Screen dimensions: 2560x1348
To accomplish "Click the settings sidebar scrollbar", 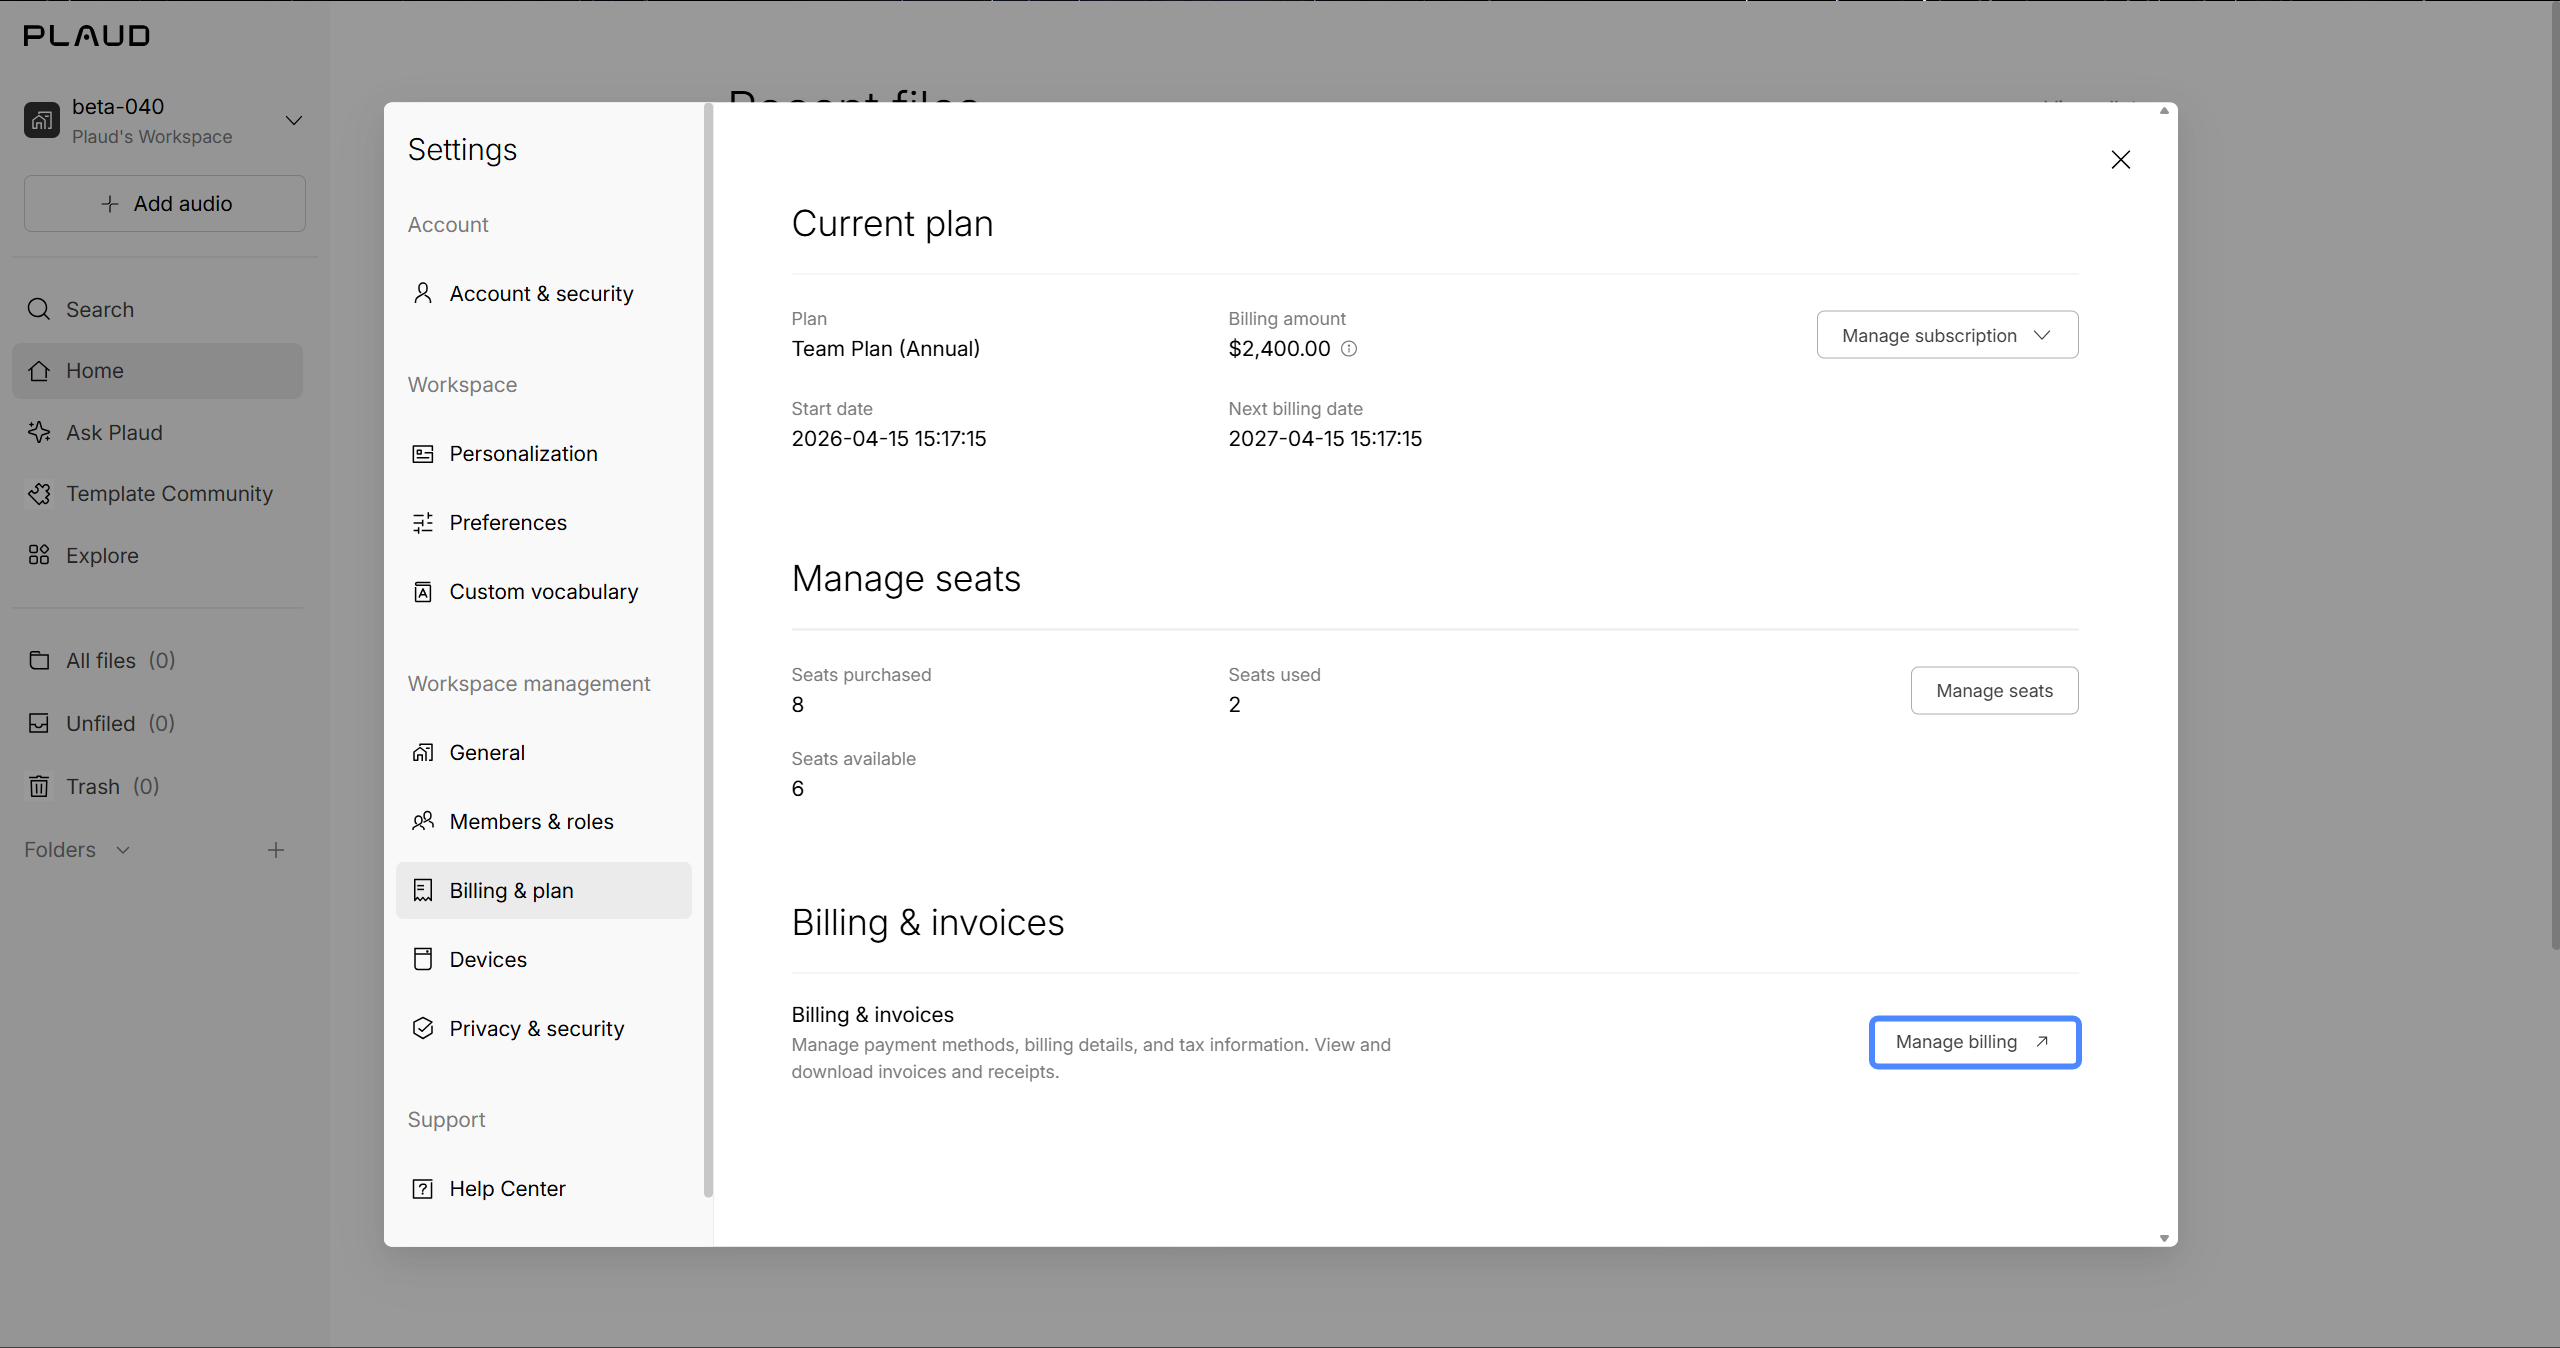I will click(x=708, y=650).
